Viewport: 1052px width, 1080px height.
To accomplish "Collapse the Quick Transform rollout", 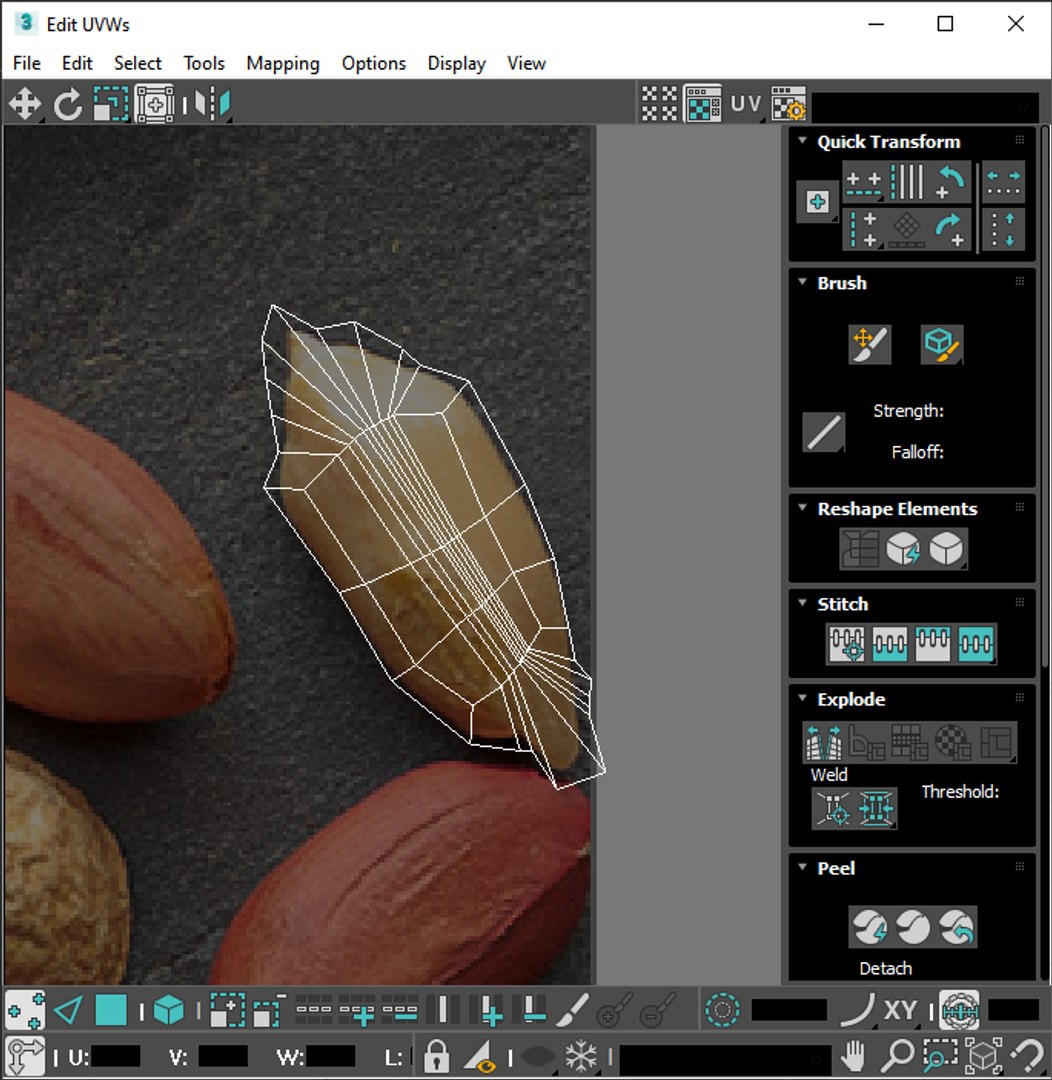I will pyautogui.click(x=802, y=141).
